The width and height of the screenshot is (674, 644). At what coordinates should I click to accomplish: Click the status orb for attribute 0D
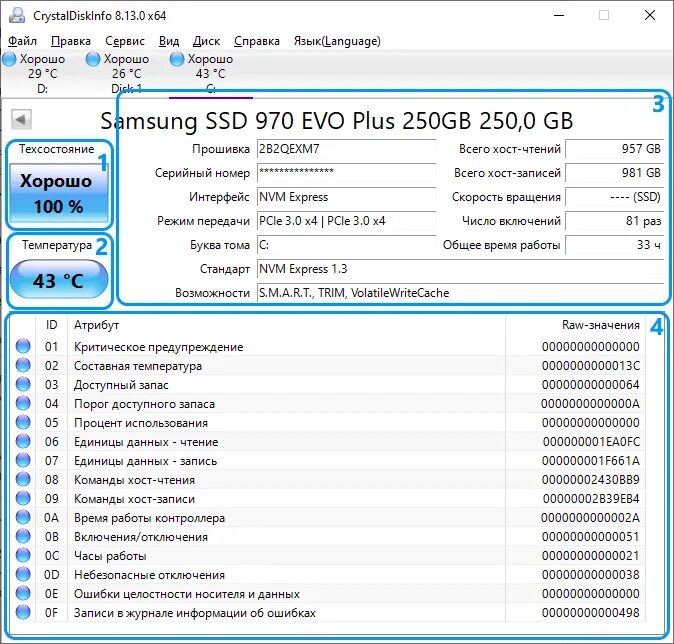pos(23,574)
